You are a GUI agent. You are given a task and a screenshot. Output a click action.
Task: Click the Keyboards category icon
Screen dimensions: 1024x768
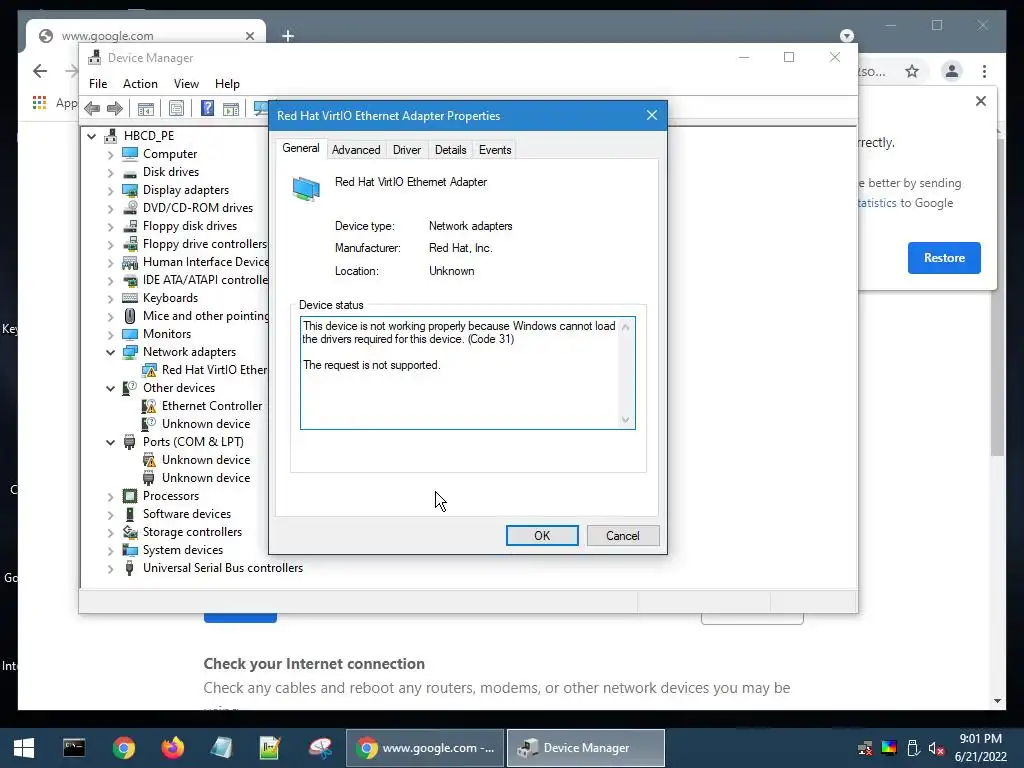coord(130,298)
